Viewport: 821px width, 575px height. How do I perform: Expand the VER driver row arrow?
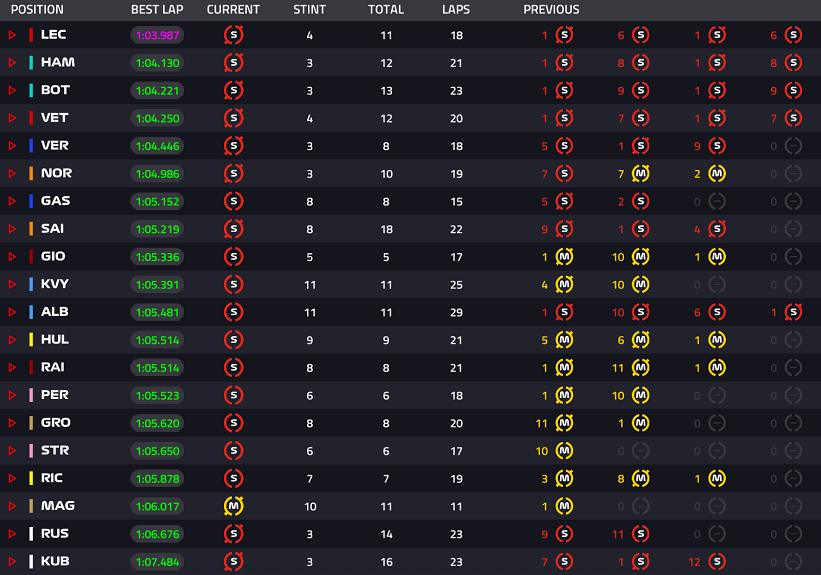coord(13,146)
